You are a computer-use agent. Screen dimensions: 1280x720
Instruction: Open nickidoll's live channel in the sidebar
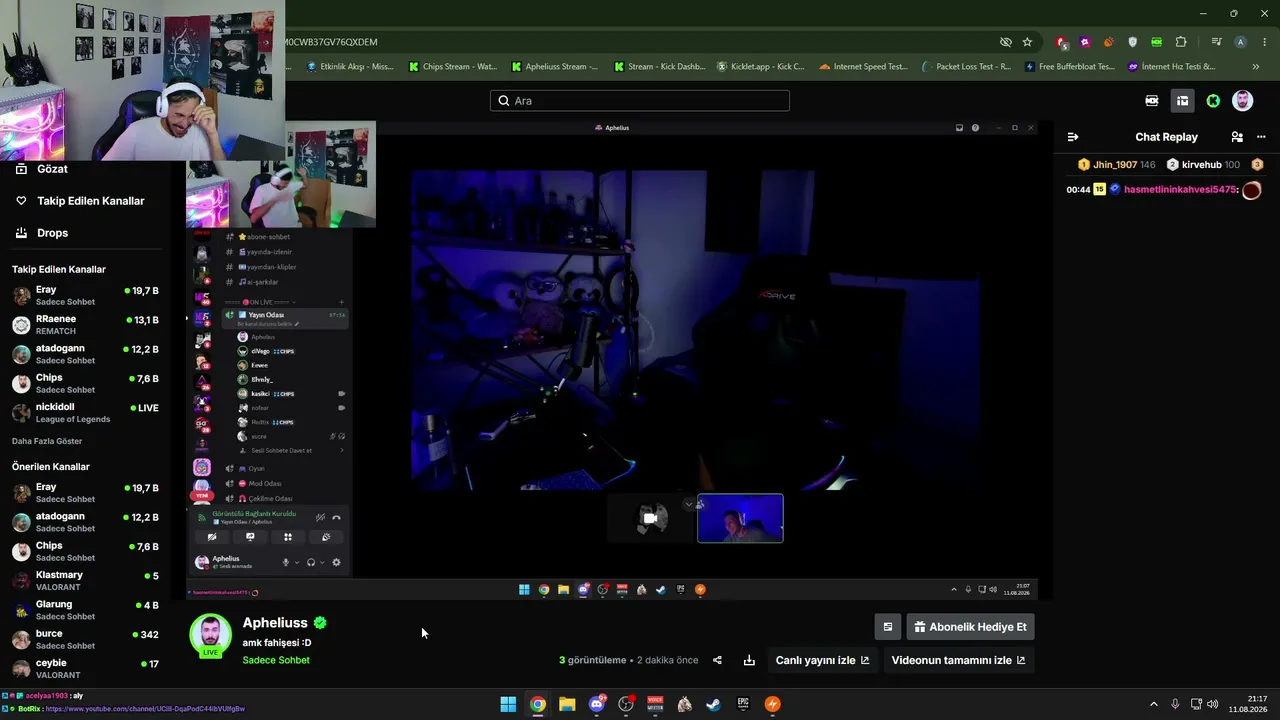[85, 413]
